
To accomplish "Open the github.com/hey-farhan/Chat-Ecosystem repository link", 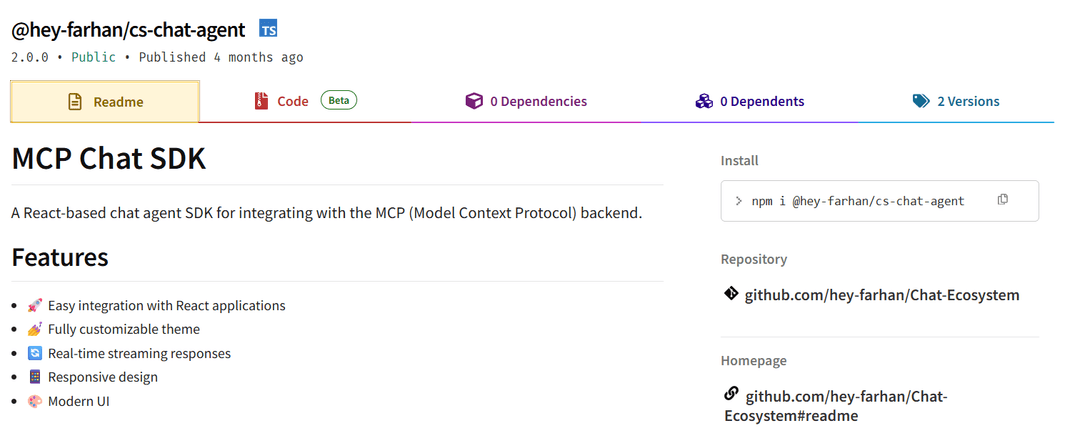I will [x=882, y=295].
